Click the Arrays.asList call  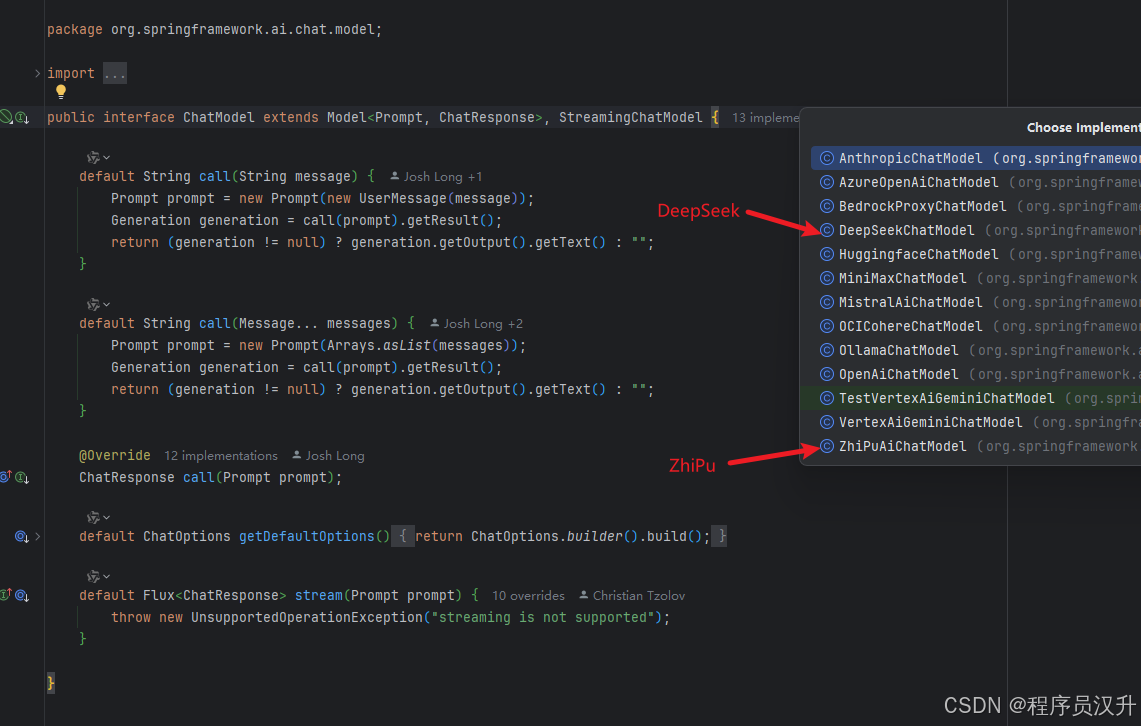pyautogui.click(x=378, y=346)
